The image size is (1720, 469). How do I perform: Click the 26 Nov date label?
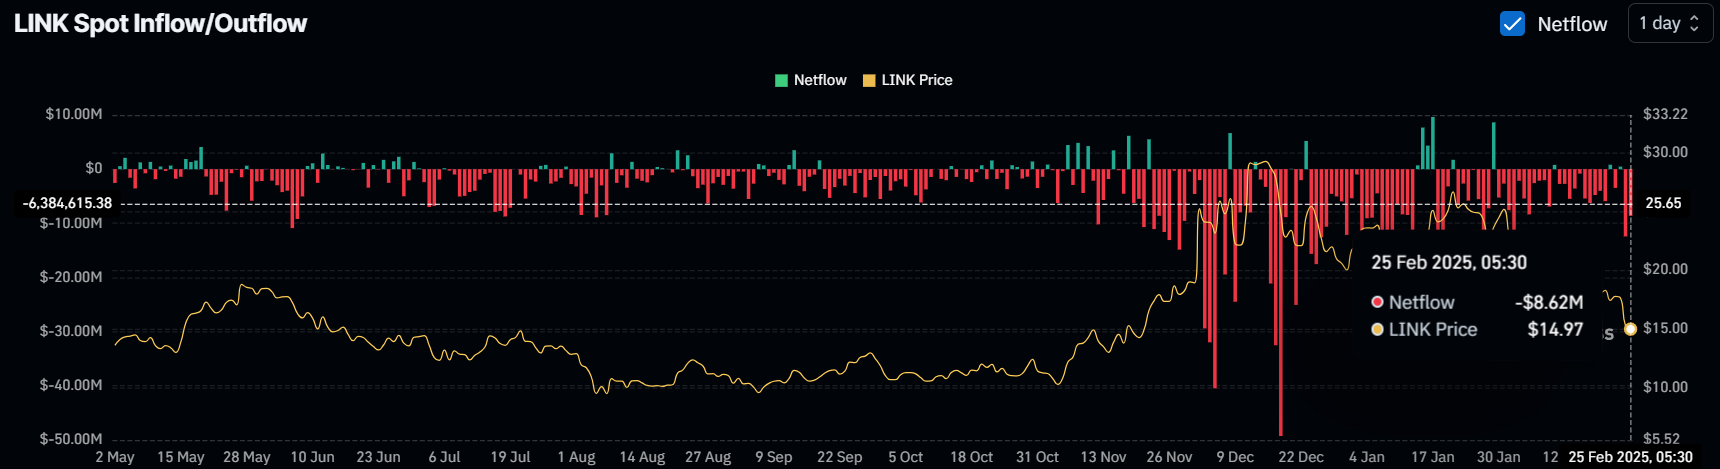pyautogui.click(x=1170, y=457)
